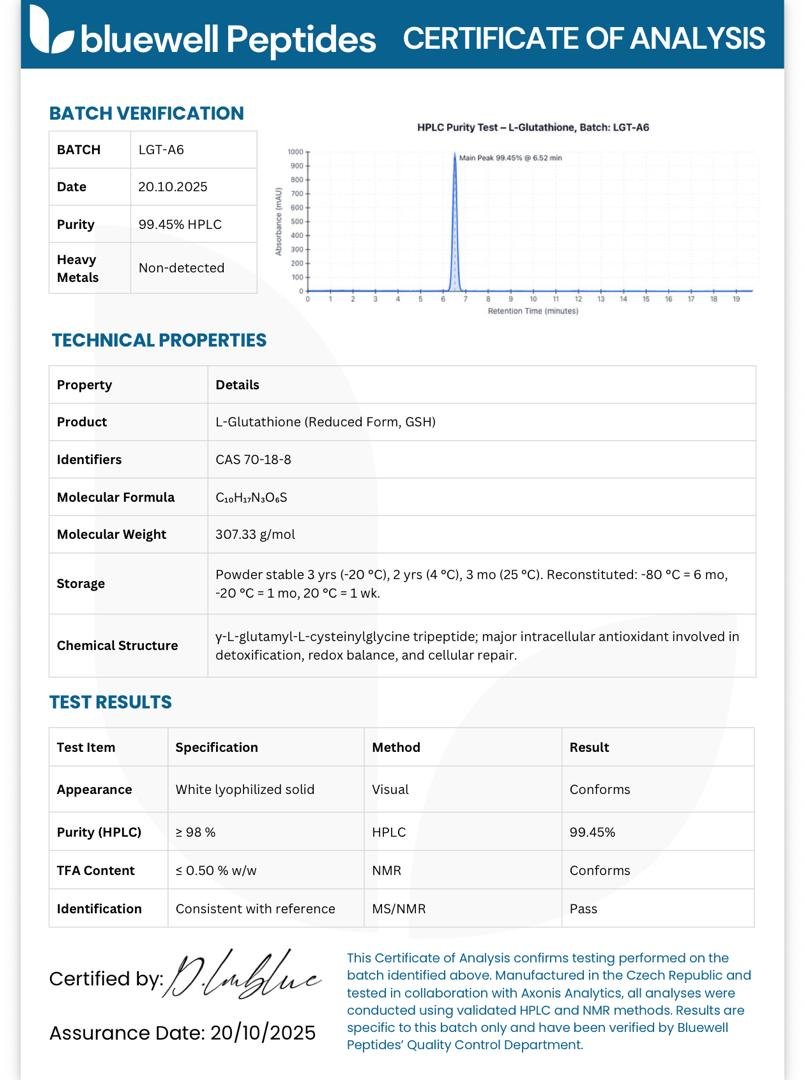Select the TFA Content Conforms result
This screenshot has width=805, height=1080.
(600, 871)
